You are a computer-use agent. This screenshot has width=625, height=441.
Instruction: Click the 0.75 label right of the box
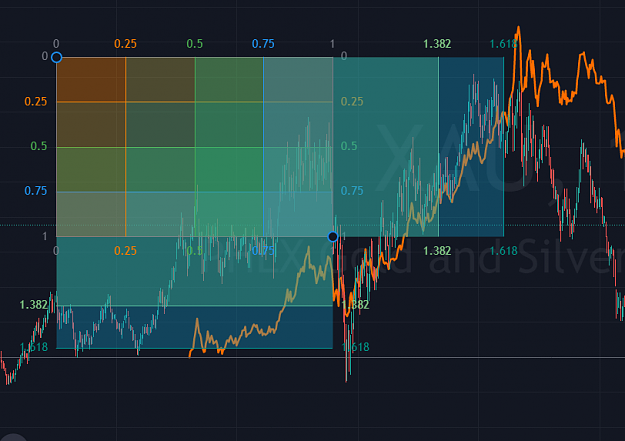tap(352, 191)
